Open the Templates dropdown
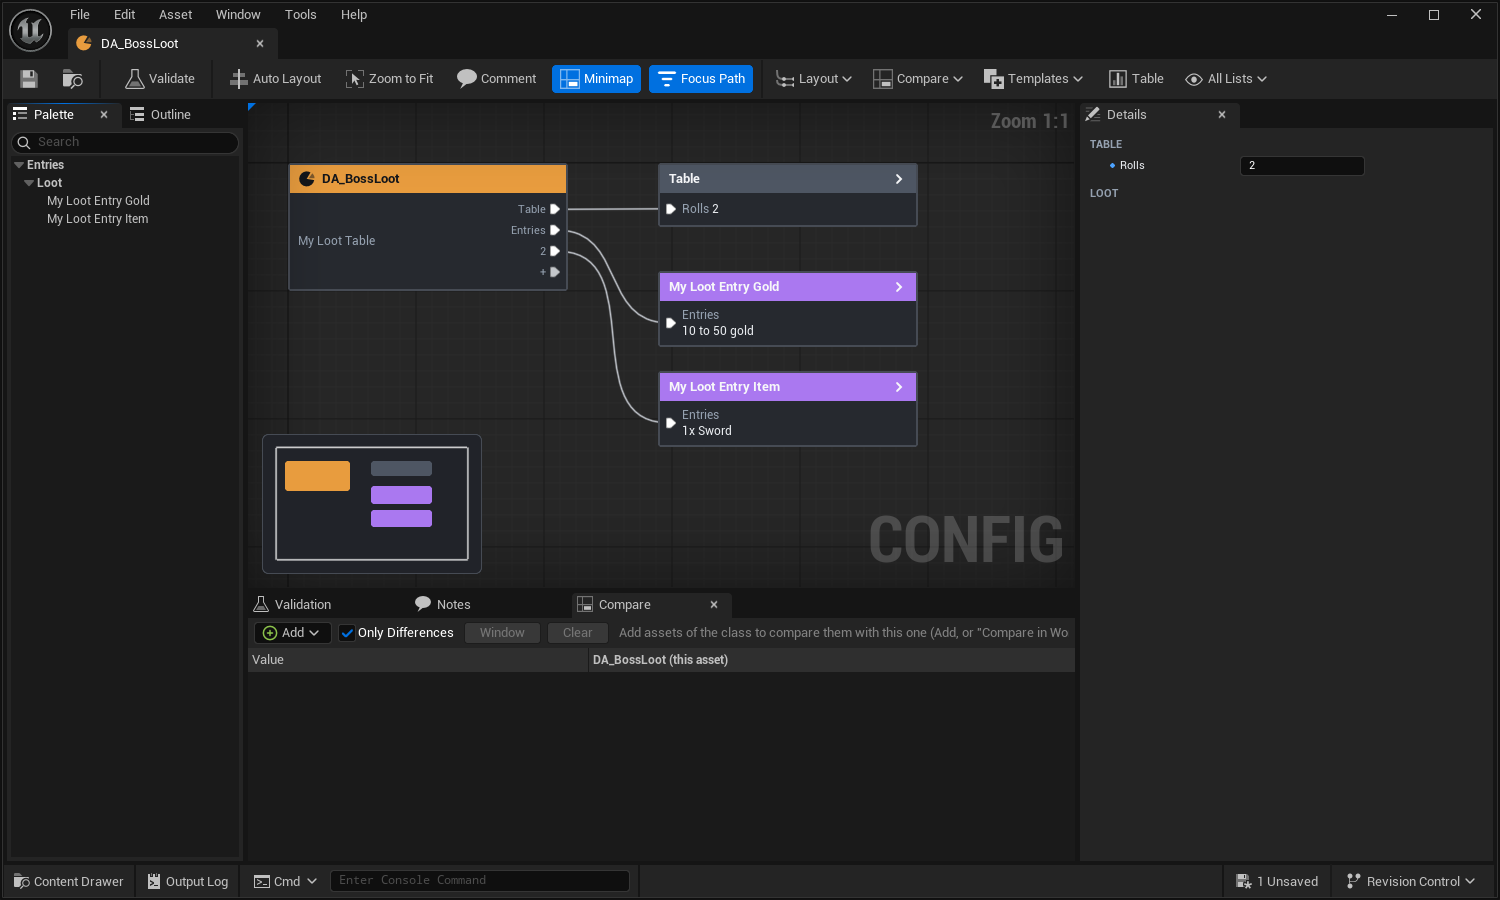Image resolution: width=1500 pixels, height=900 pixels. (x=1033, y=79)
